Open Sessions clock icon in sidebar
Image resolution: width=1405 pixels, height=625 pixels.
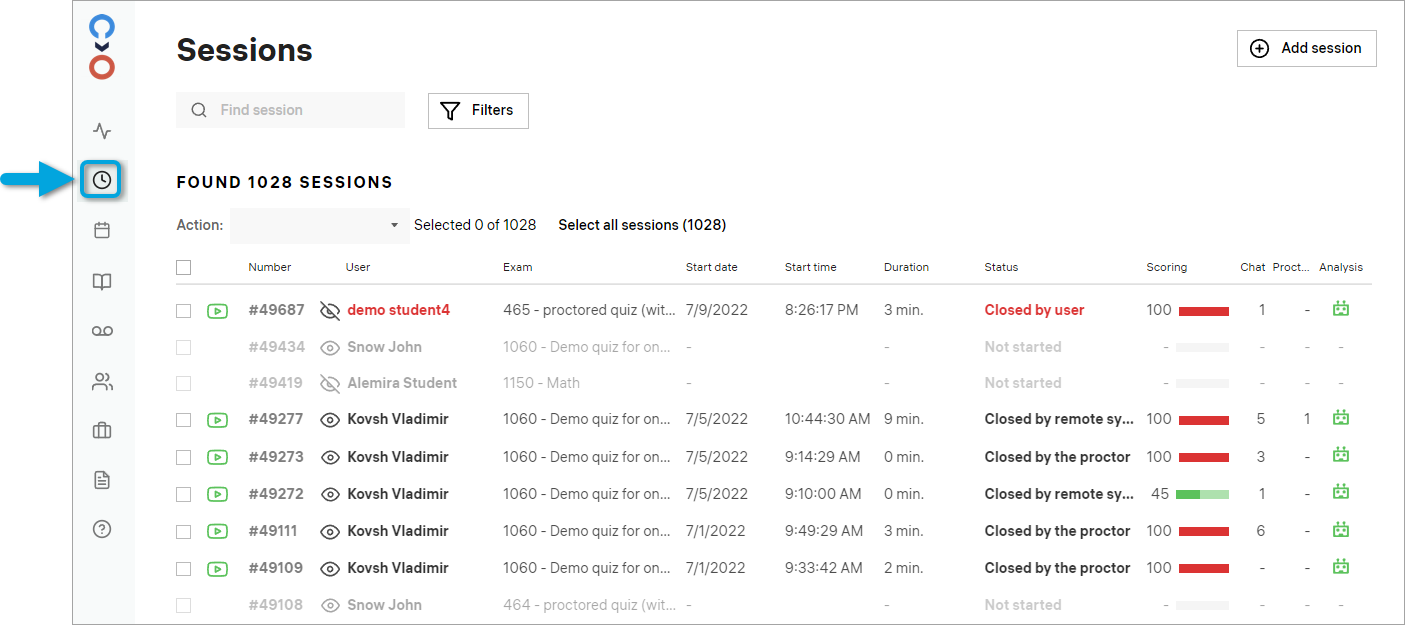click(x=102, y=180)
